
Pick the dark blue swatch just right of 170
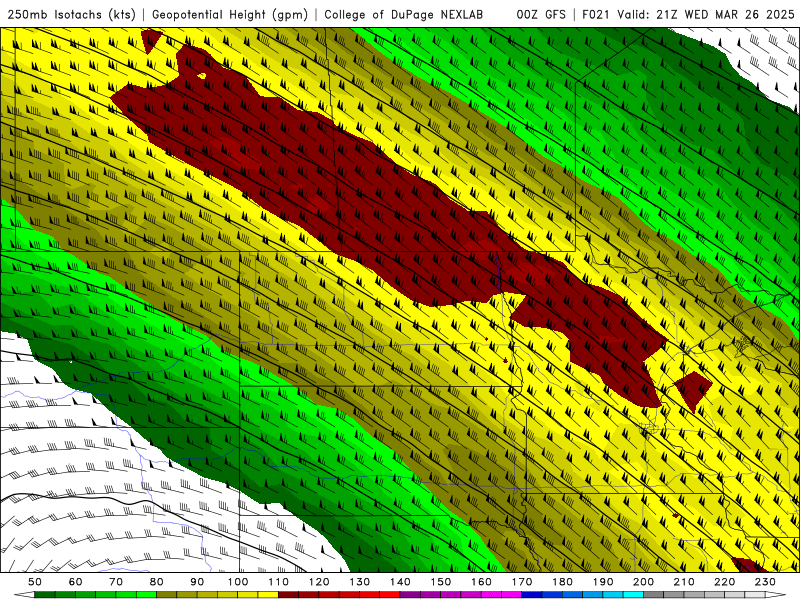pos(532,595)
